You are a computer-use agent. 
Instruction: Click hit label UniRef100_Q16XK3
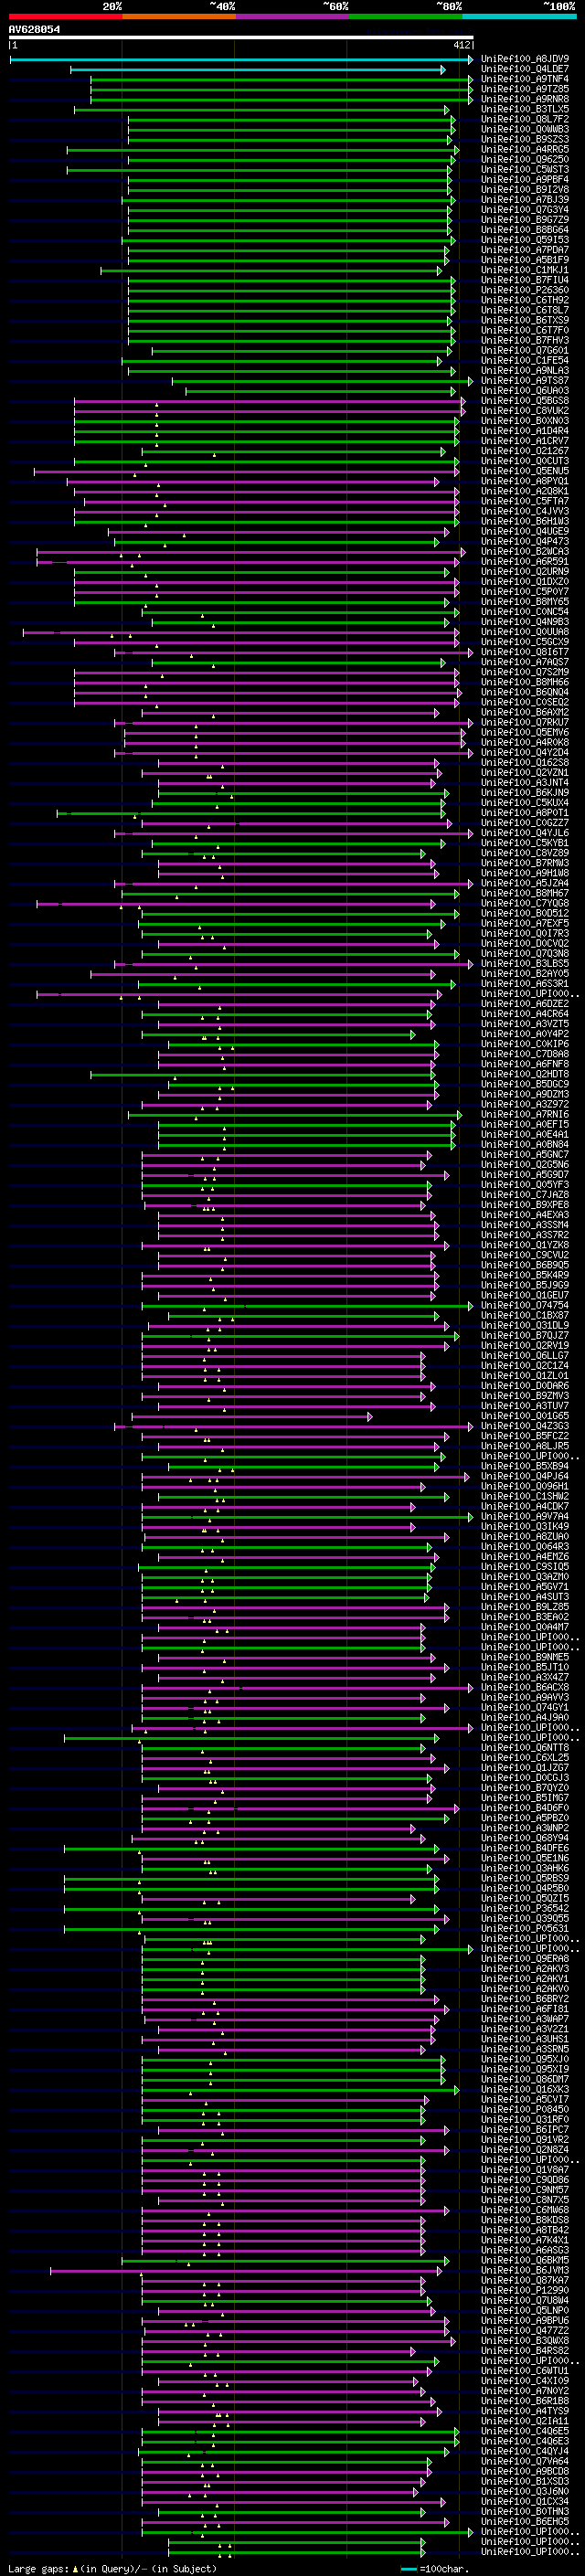(525, 2089)
